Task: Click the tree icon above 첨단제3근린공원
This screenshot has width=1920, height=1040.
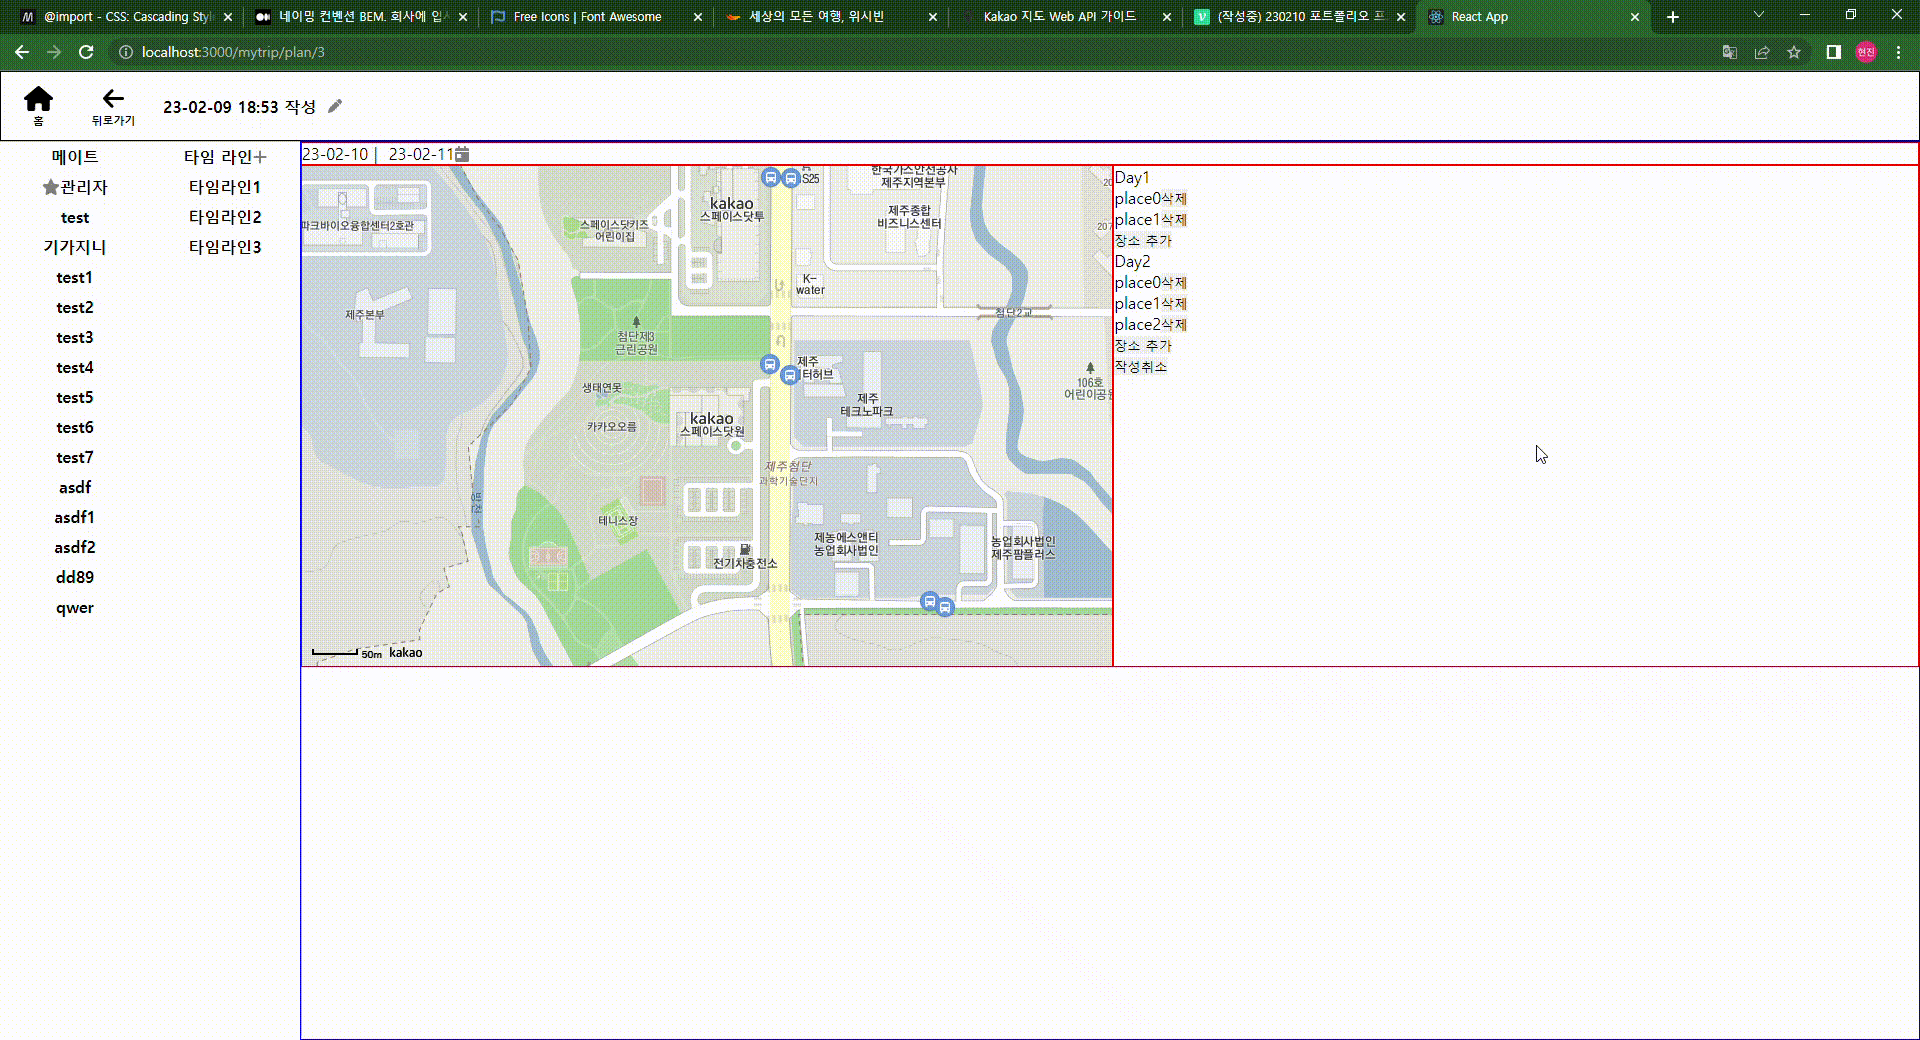Action: tap(636, 322)
